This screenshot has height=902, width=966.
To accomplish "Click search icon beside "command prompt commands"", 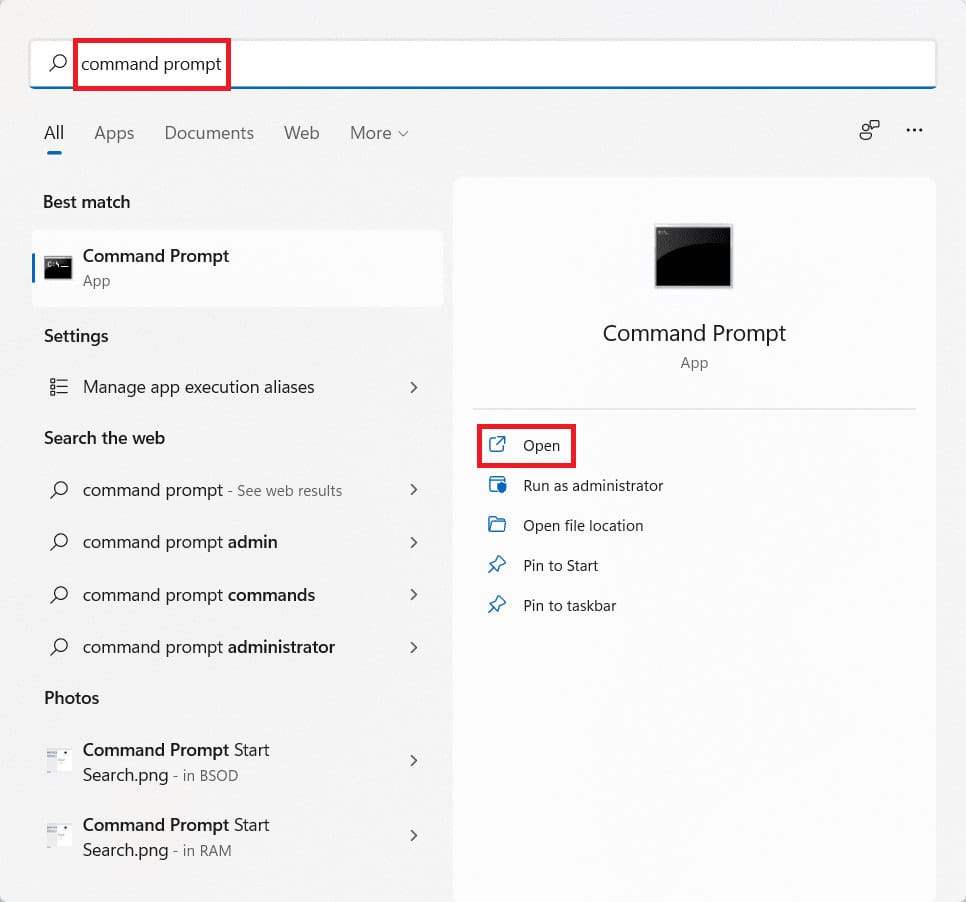I will (59, 595).
